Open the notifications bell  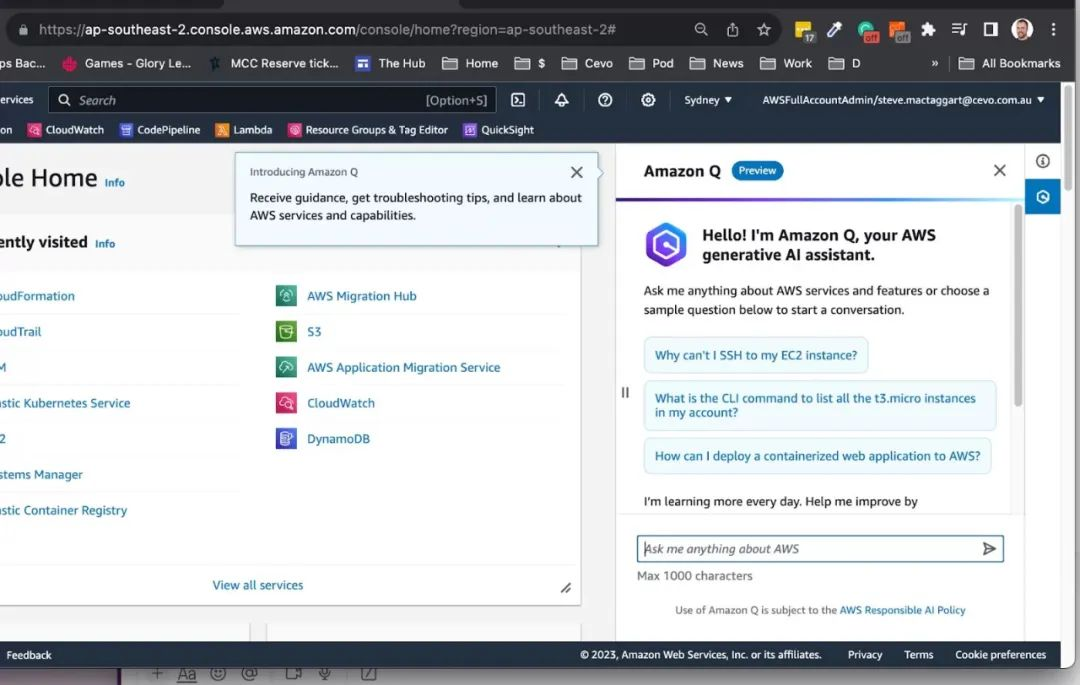coord(561,100)
